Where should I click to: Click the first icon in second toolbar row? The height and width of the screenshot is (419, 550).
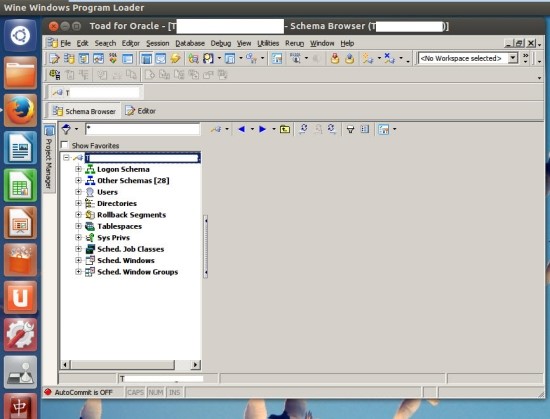click(55, 75)
